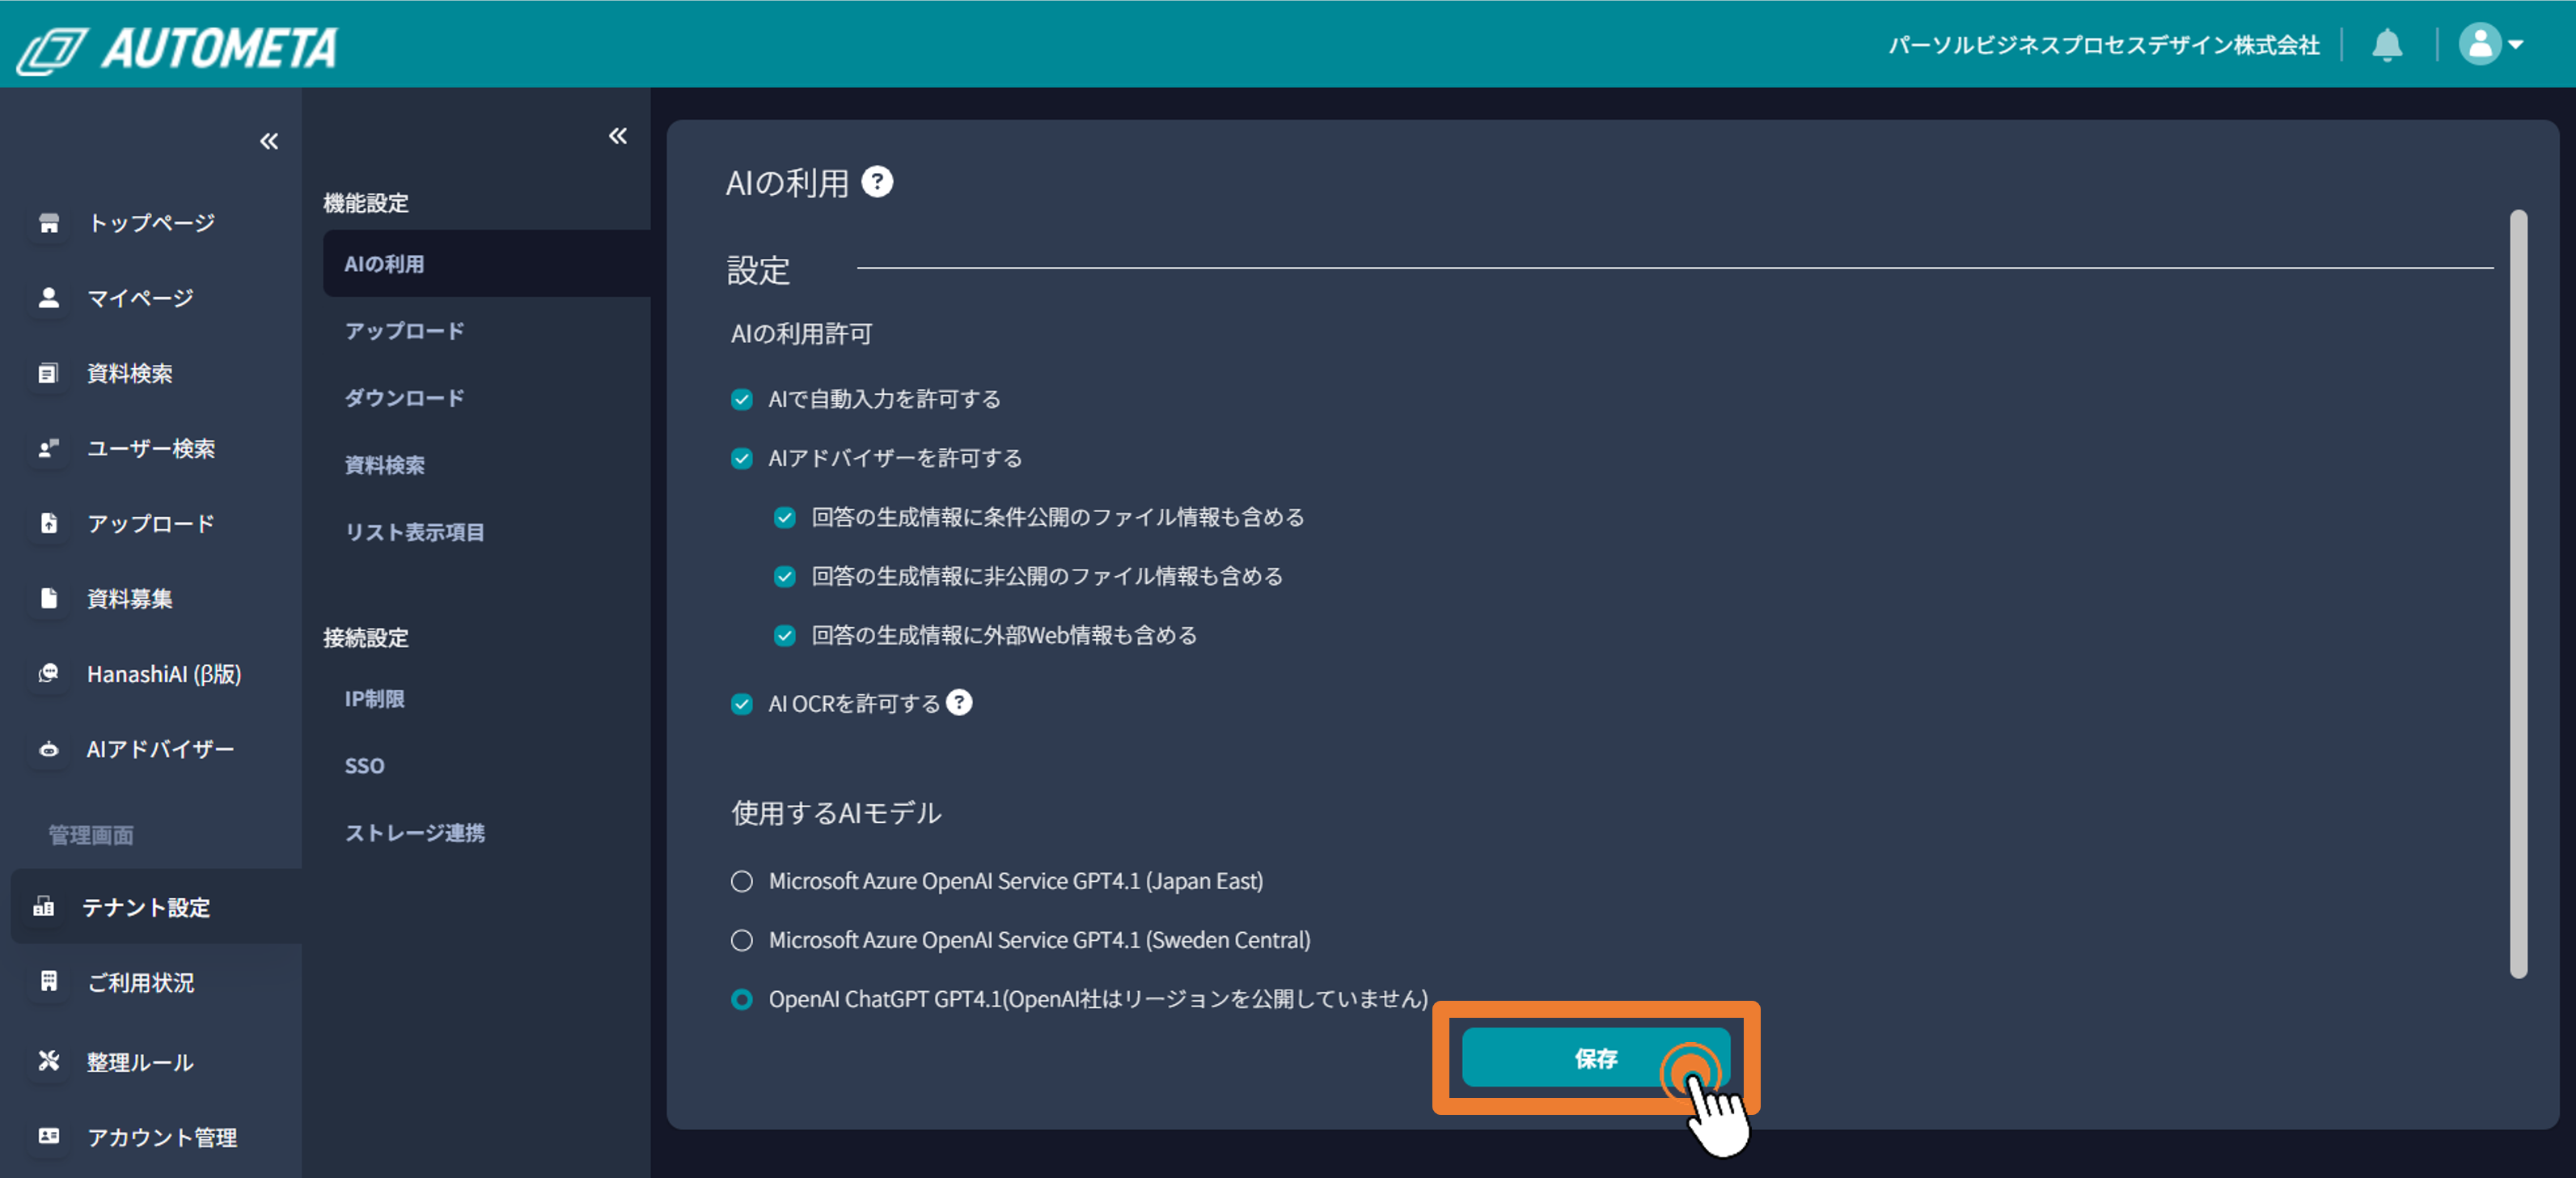This screenshot has height=1178, width=2576.
Task: Click the AIアドバイザー robot icon
Action: (x=49, y=749)
